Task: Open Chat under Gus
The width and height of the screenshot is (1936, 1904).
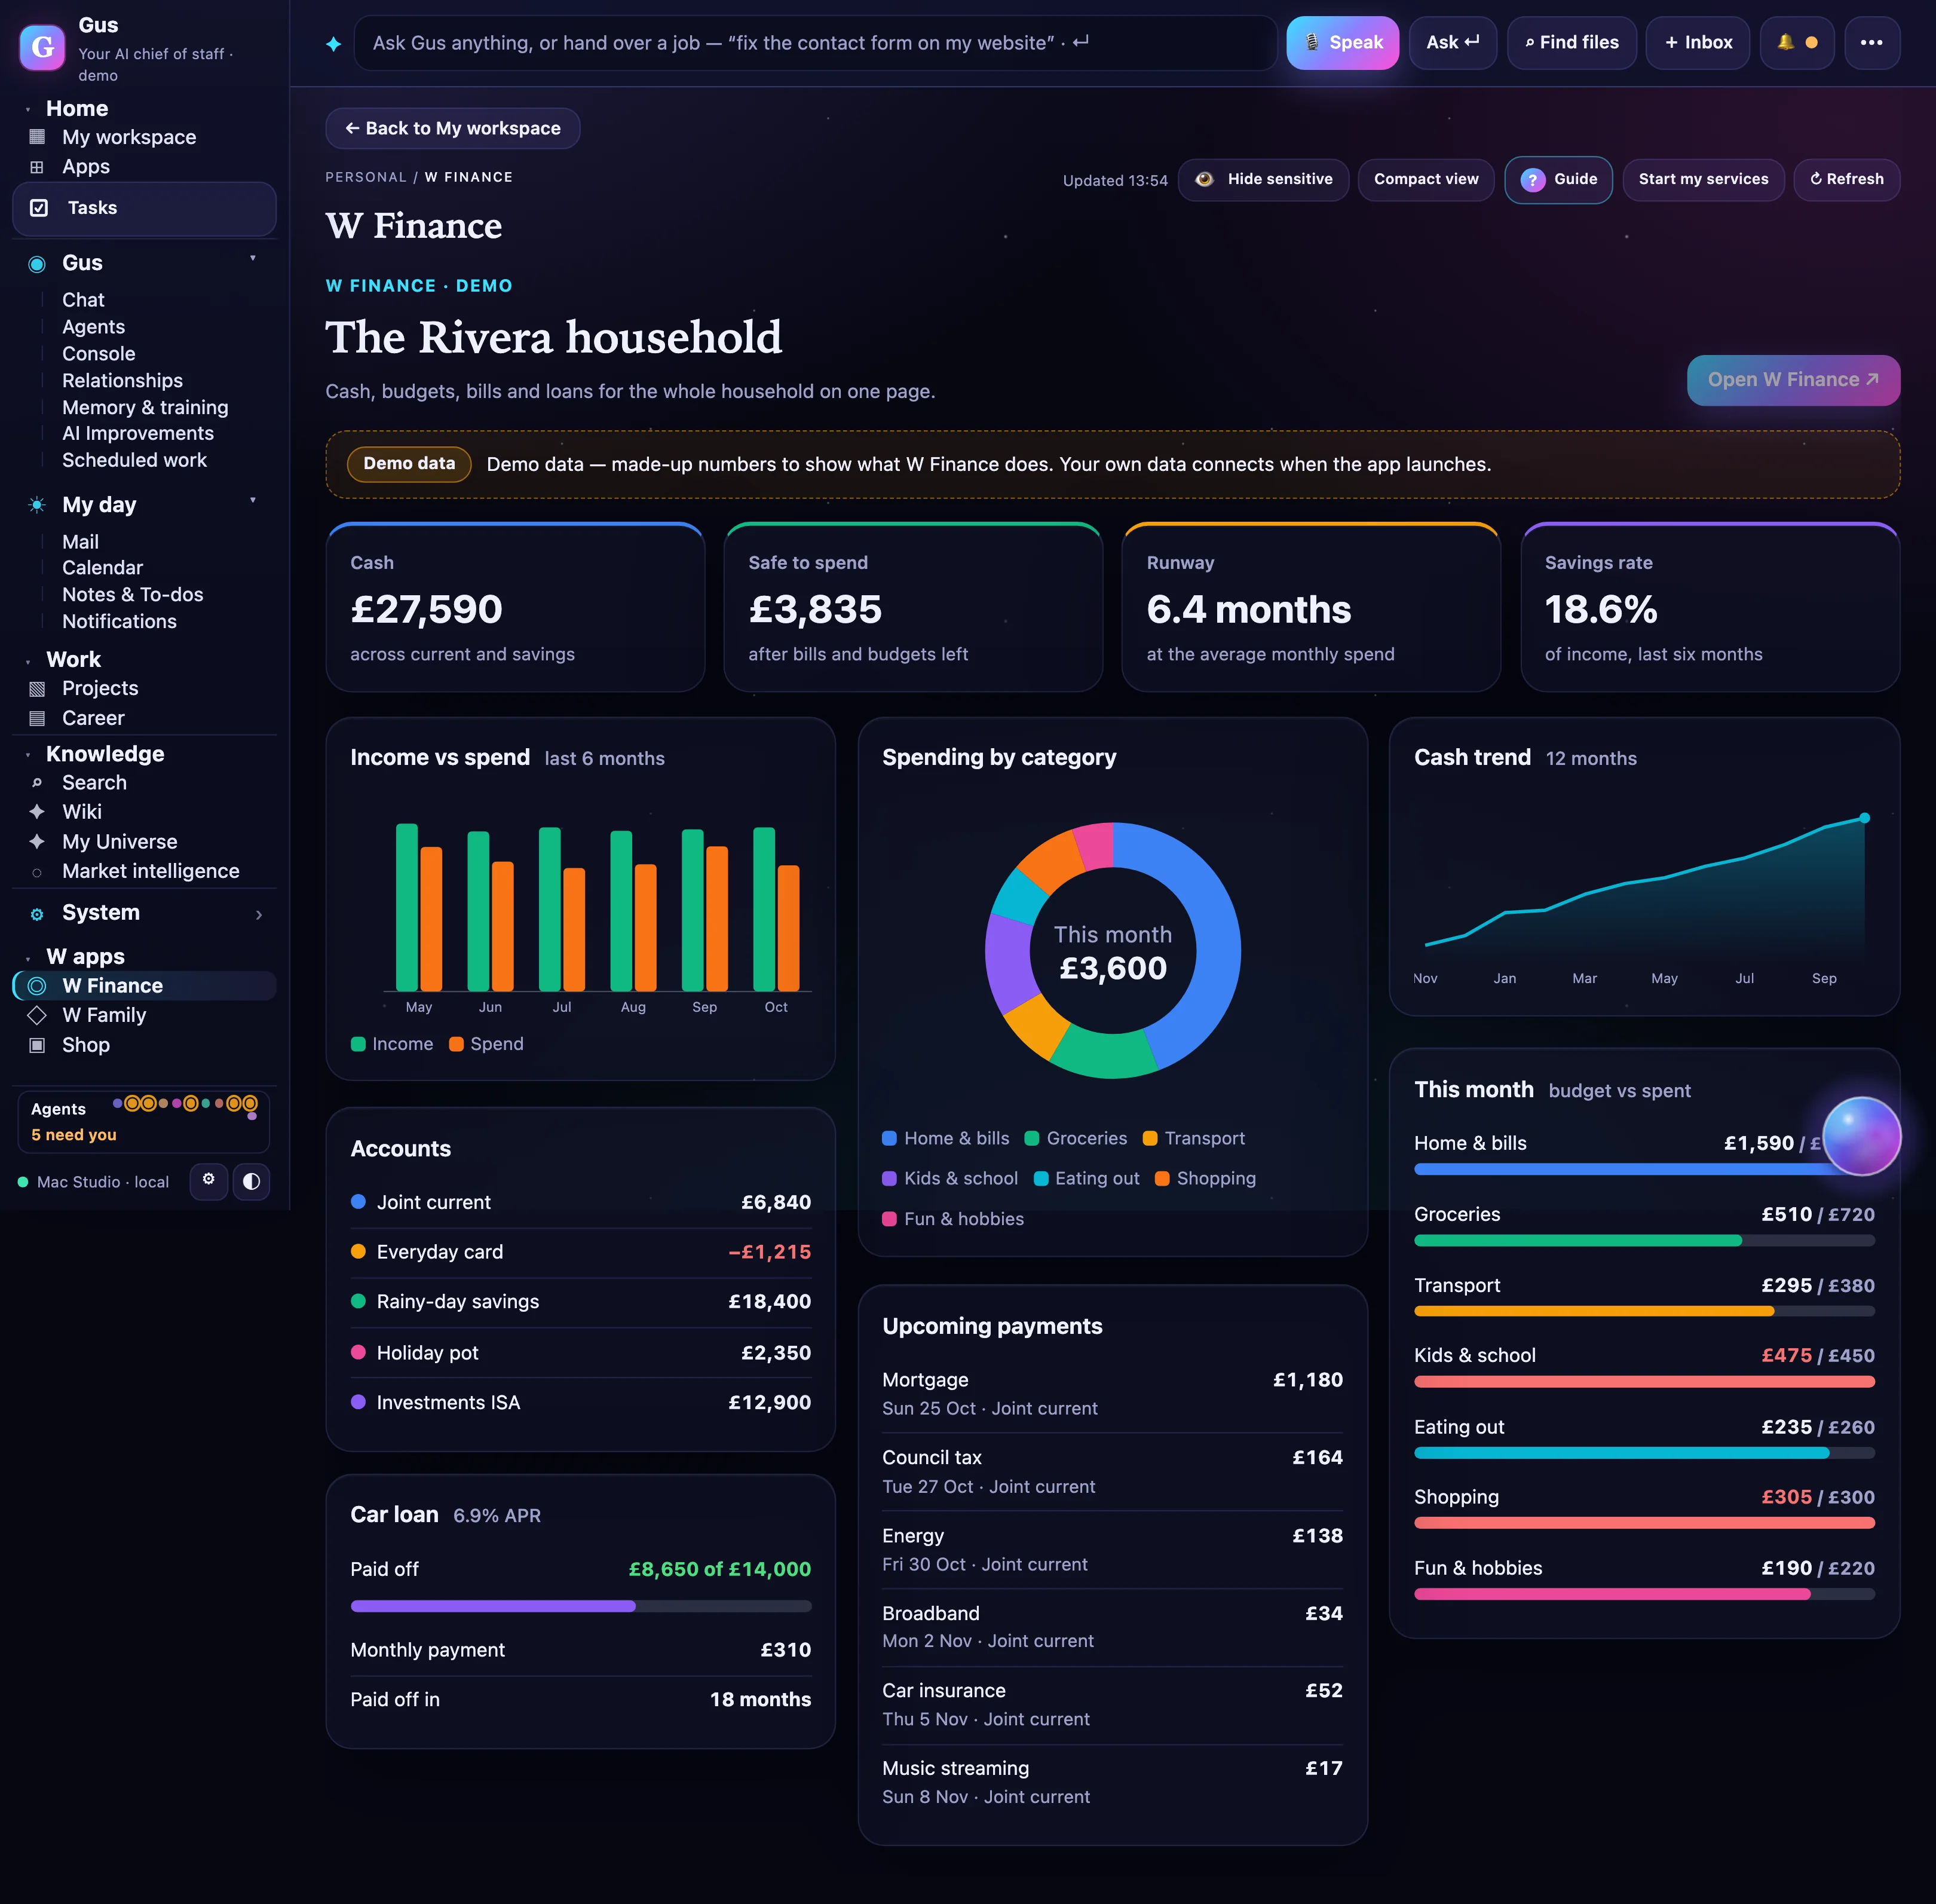Action: pyautogui.click(x=84, y=300)
